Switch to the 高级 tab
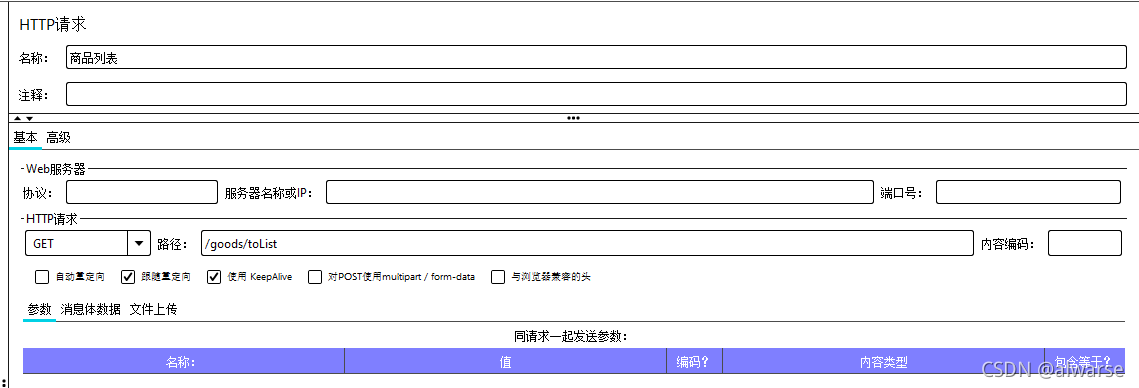The width and height of the screenshot is (1139, 388). (59, 137)
